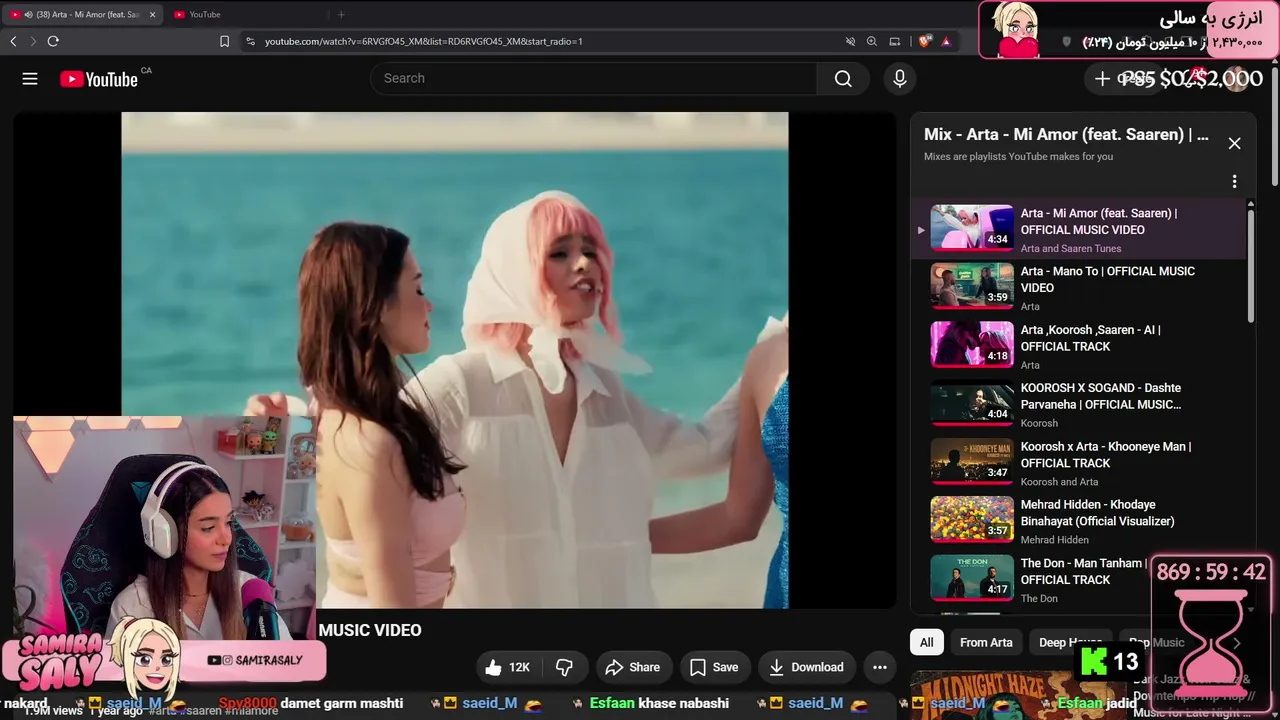Image resolution: width=1280 pixels, height=720 pixels.
Task: Close the Mix playlist panel
Action: pyautogui.click(x=1235, y=143)
